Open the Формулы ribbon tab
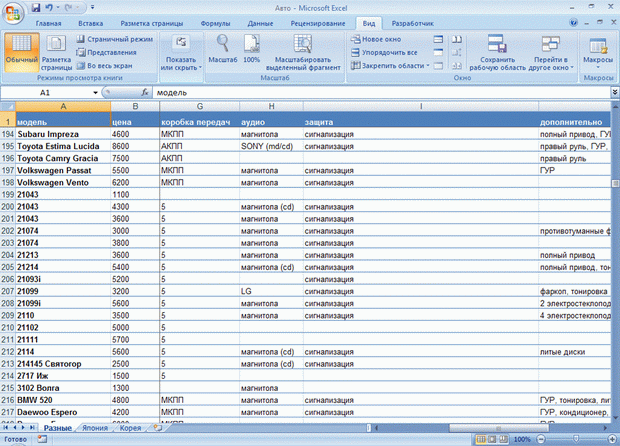This screenshot has height=446, width=620. (x=215, y=23)
